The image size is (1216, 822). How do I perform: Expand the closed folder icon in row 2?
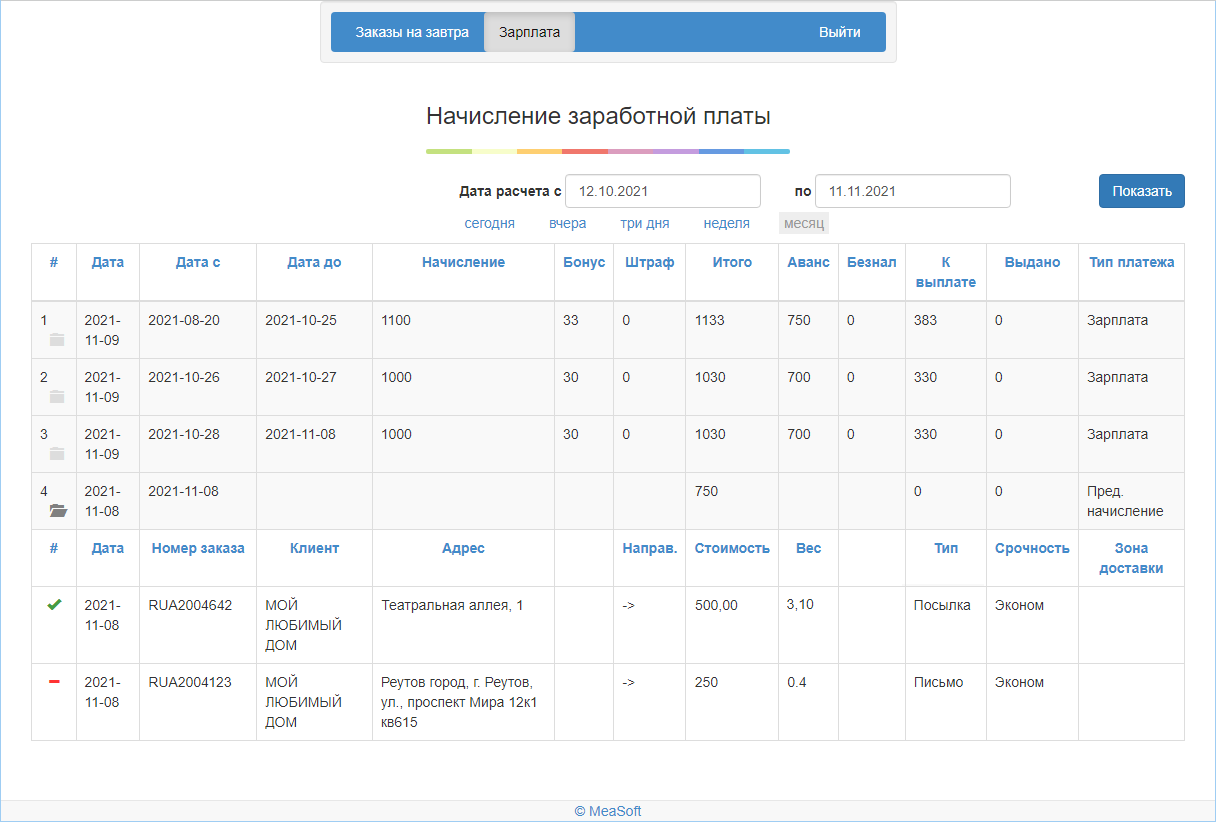(x=57, y=397)
